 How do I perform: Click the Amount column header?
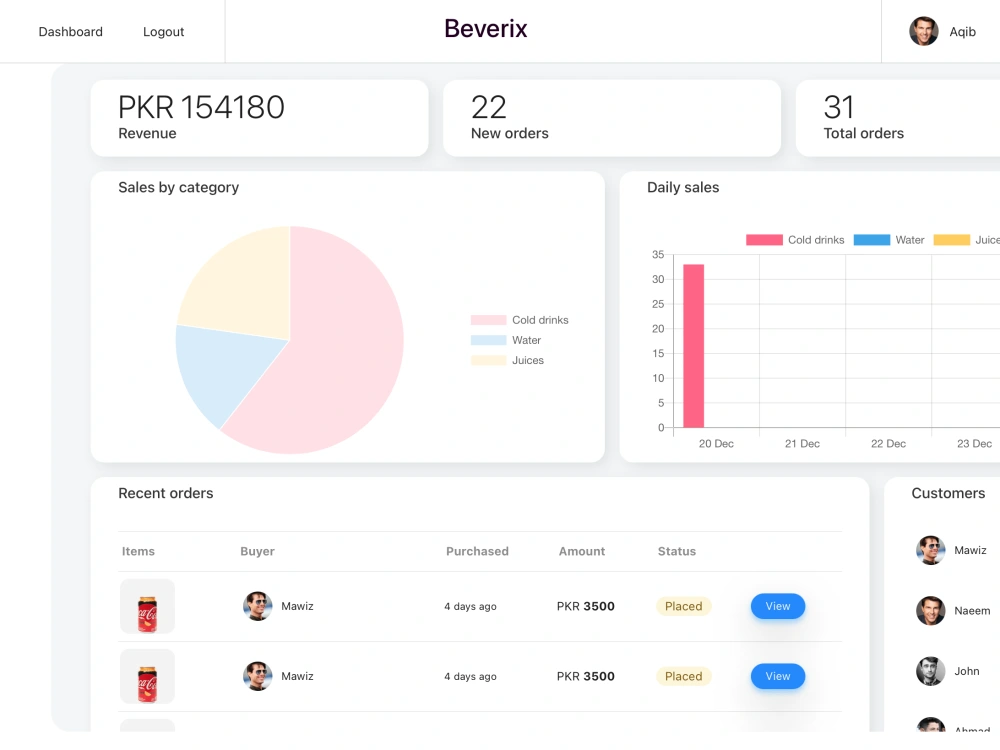point(582,551)
